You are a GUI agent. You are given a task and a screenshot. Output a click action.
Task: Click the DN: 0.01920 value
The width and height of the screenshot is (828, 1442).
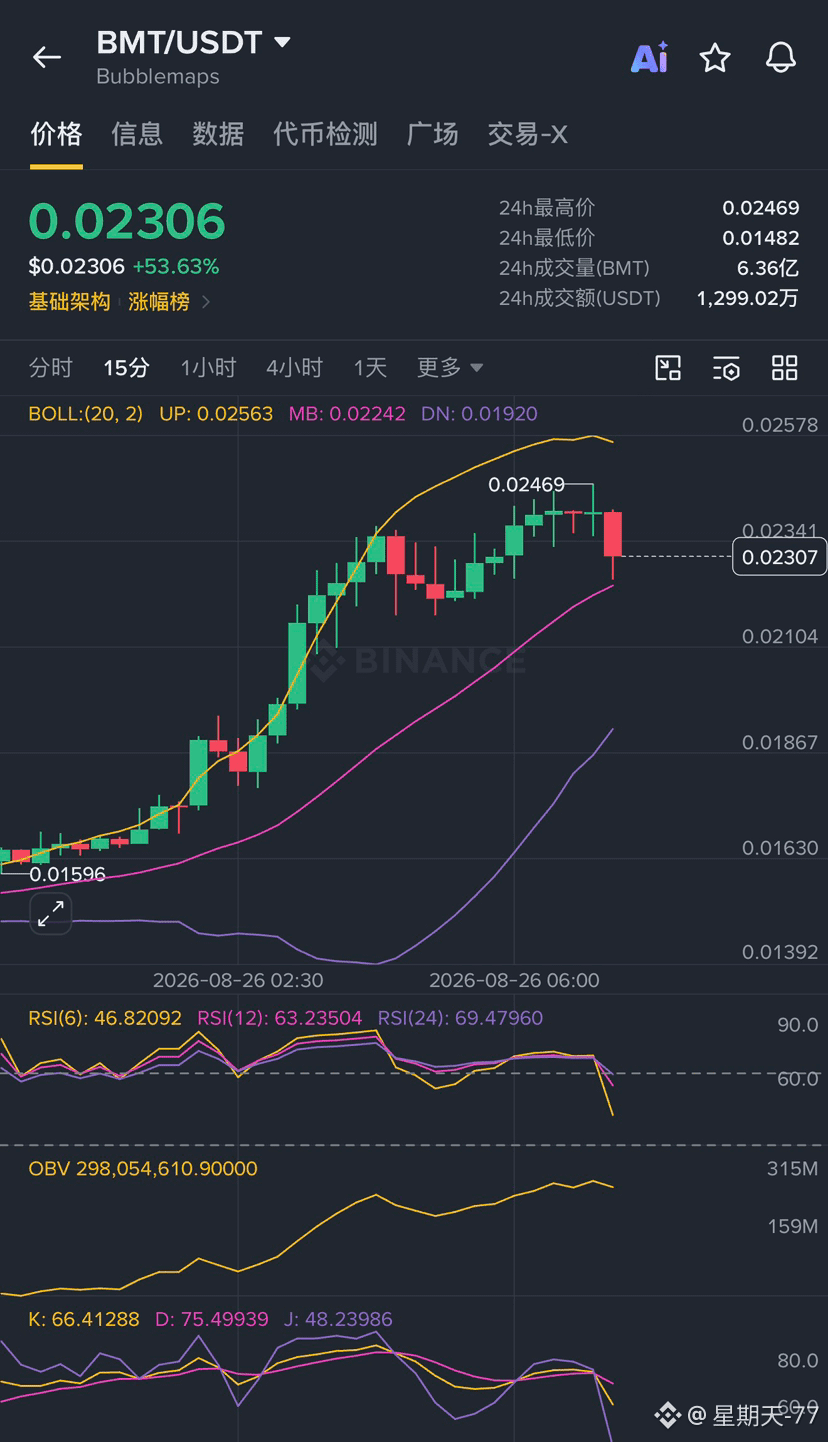point(479,413)
